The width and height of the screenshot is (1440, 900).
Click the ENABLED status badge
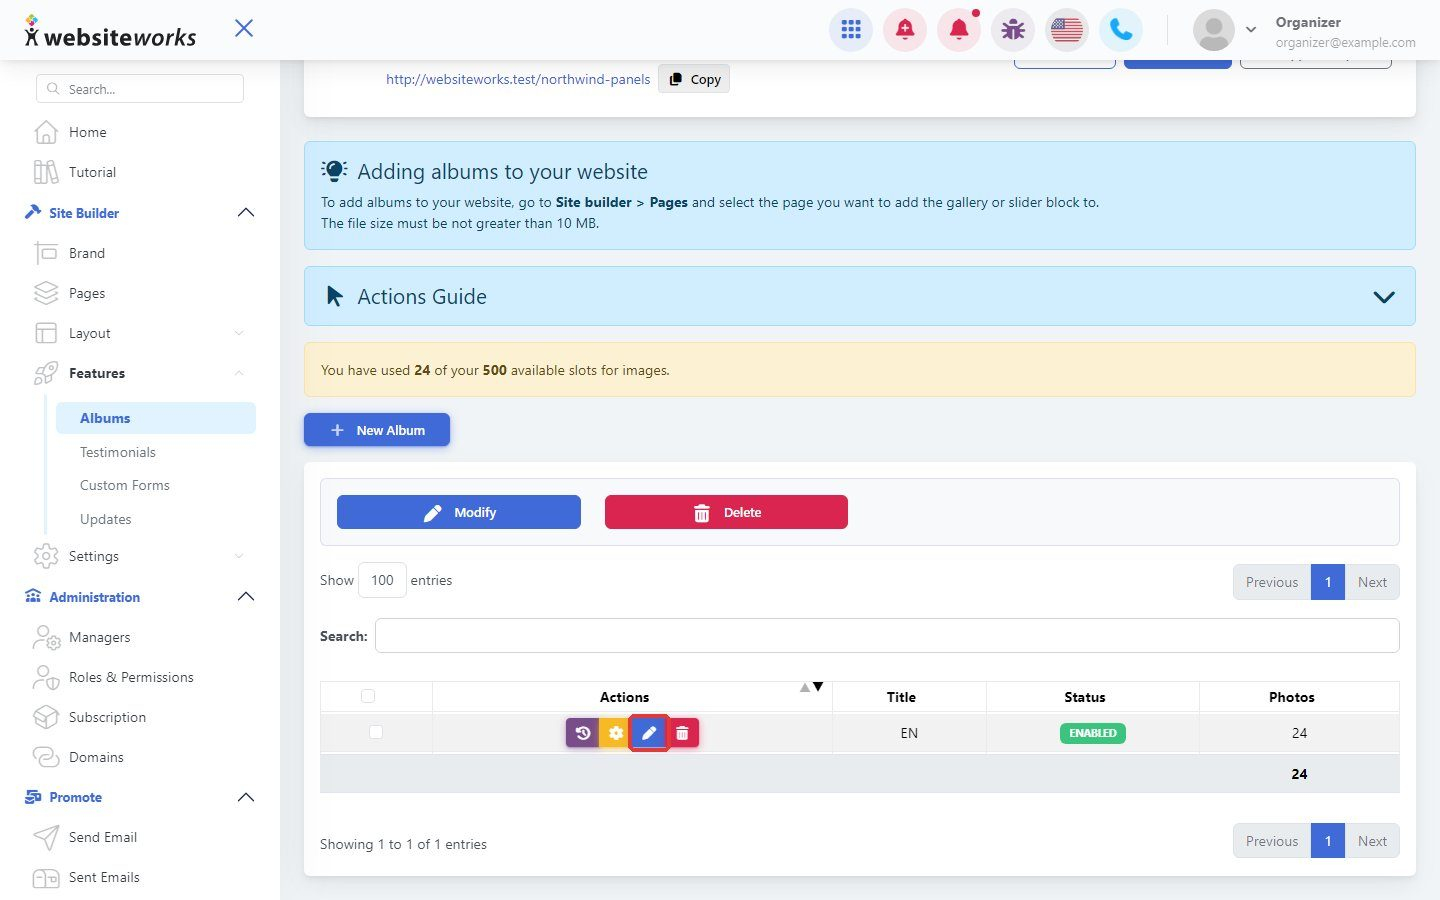tap(1093, 733)
